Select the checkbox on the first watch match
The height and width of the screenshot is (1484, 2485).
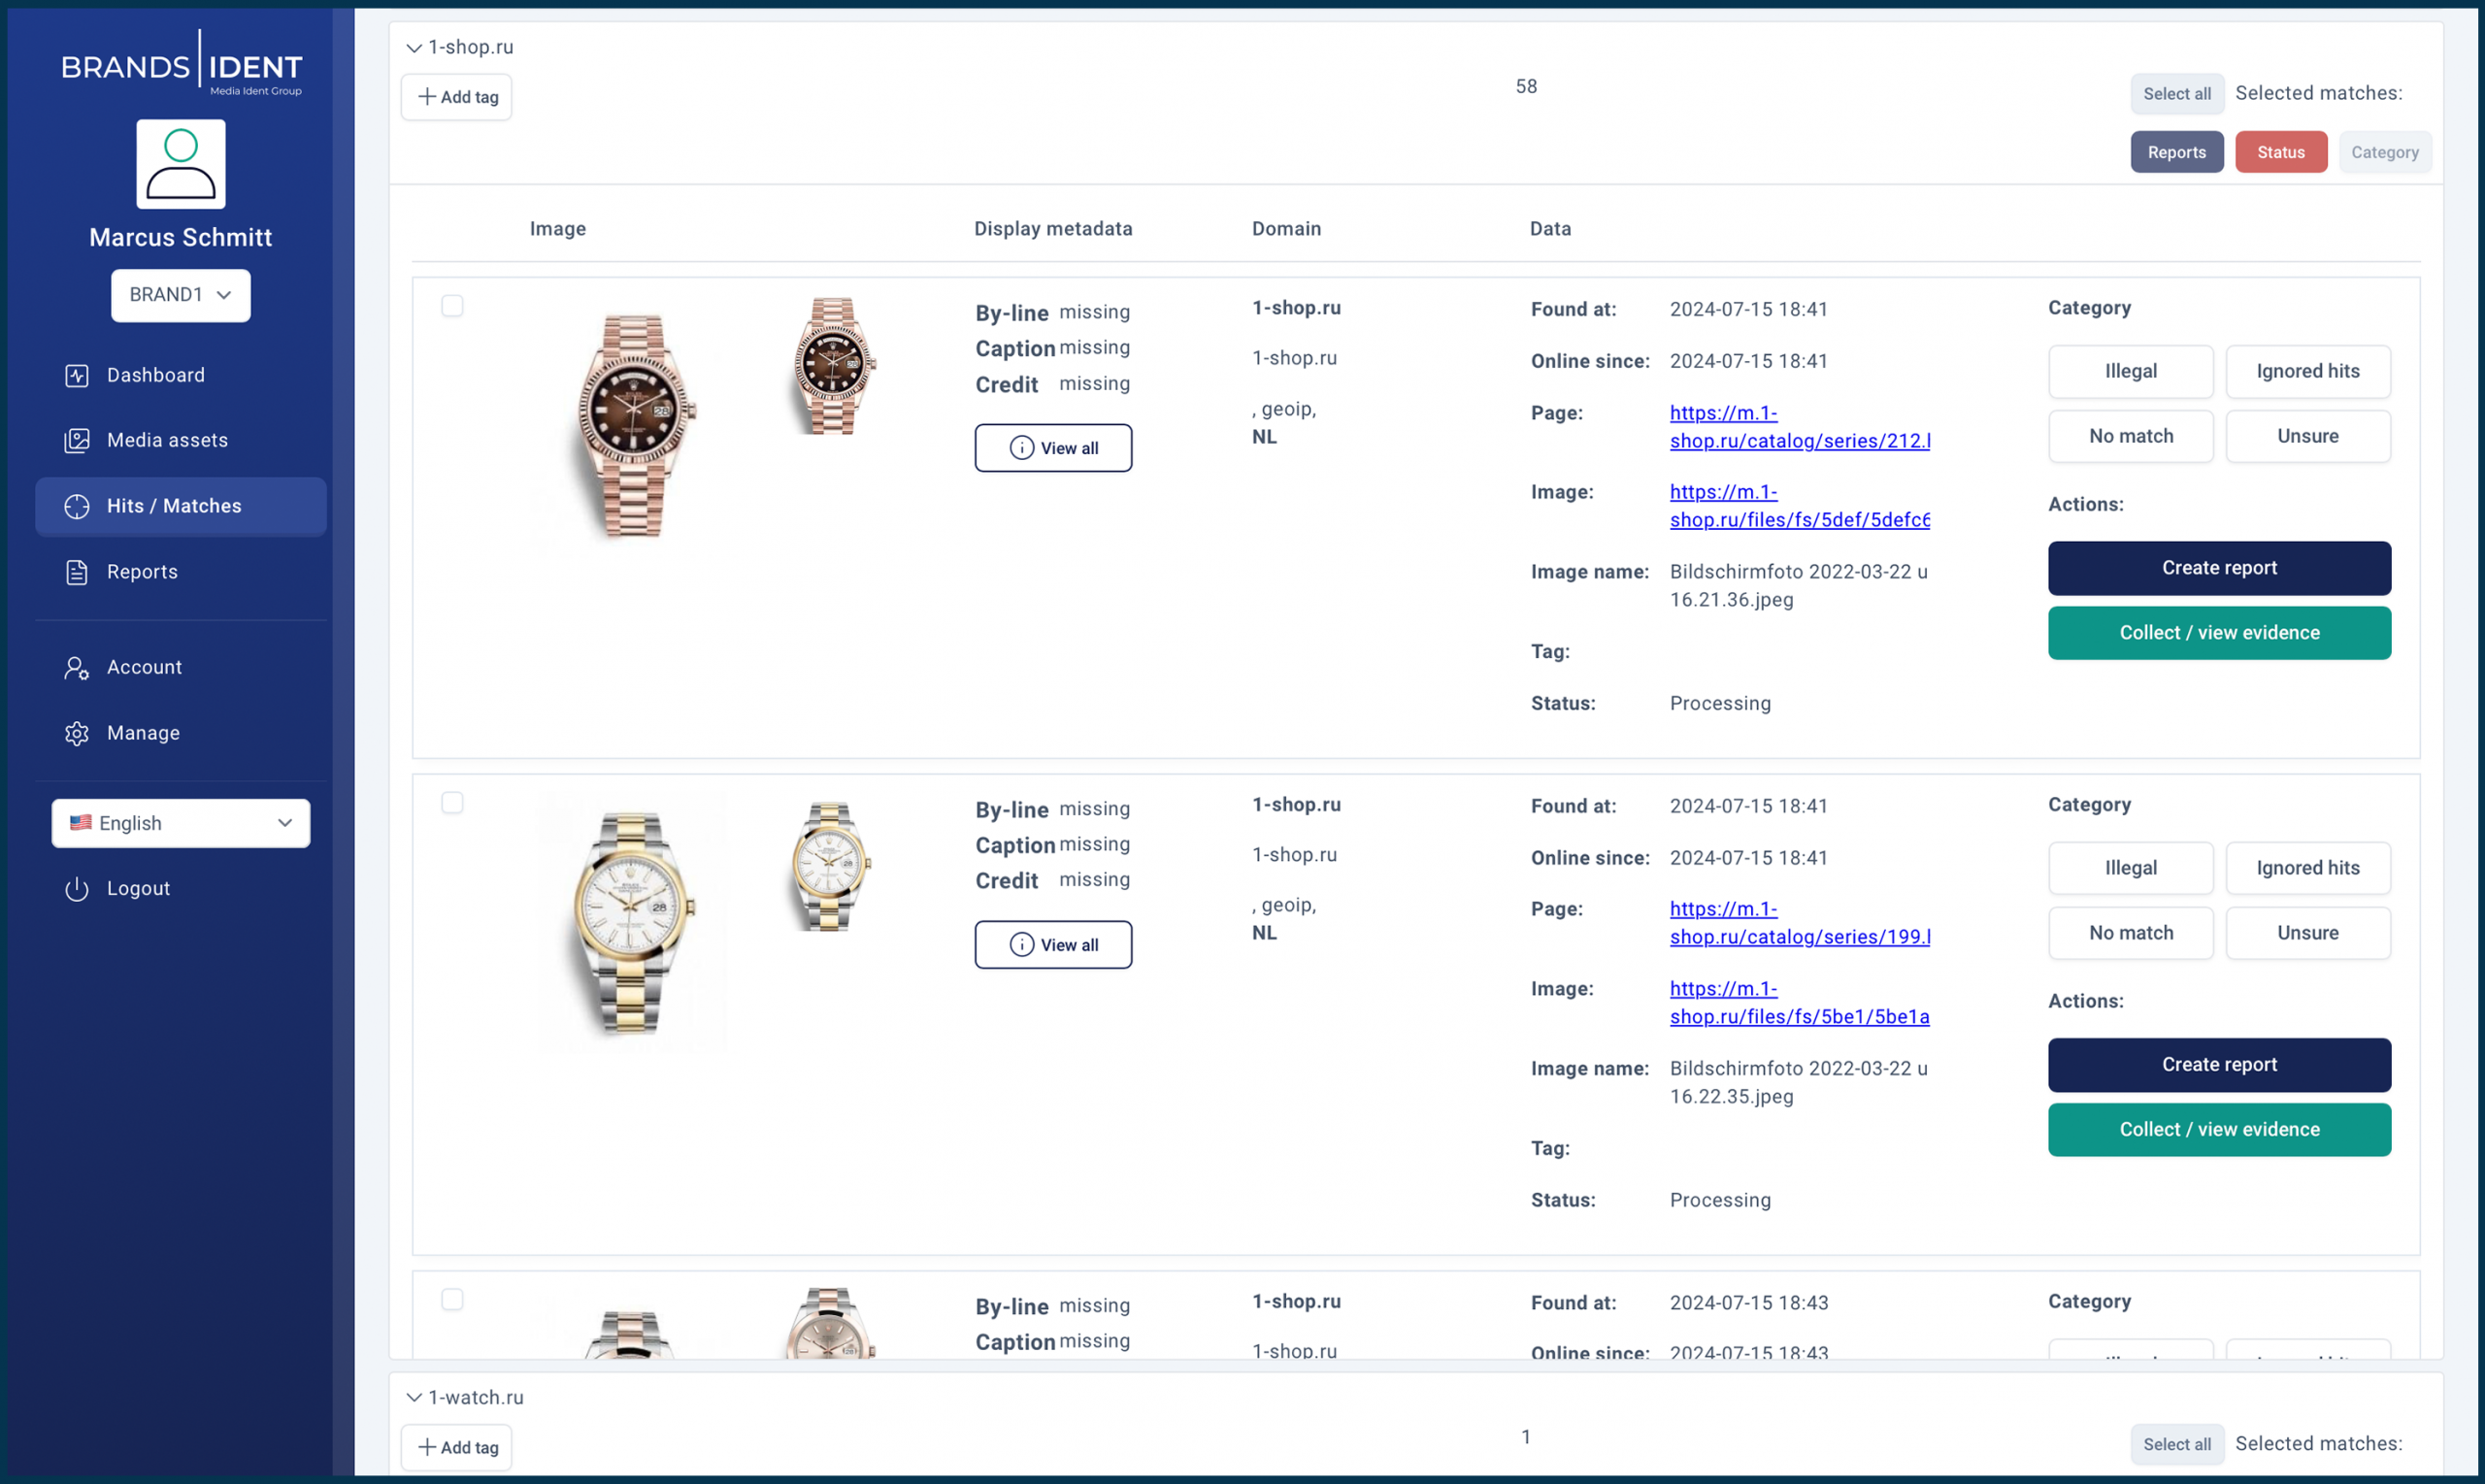(x=453, y=306)
